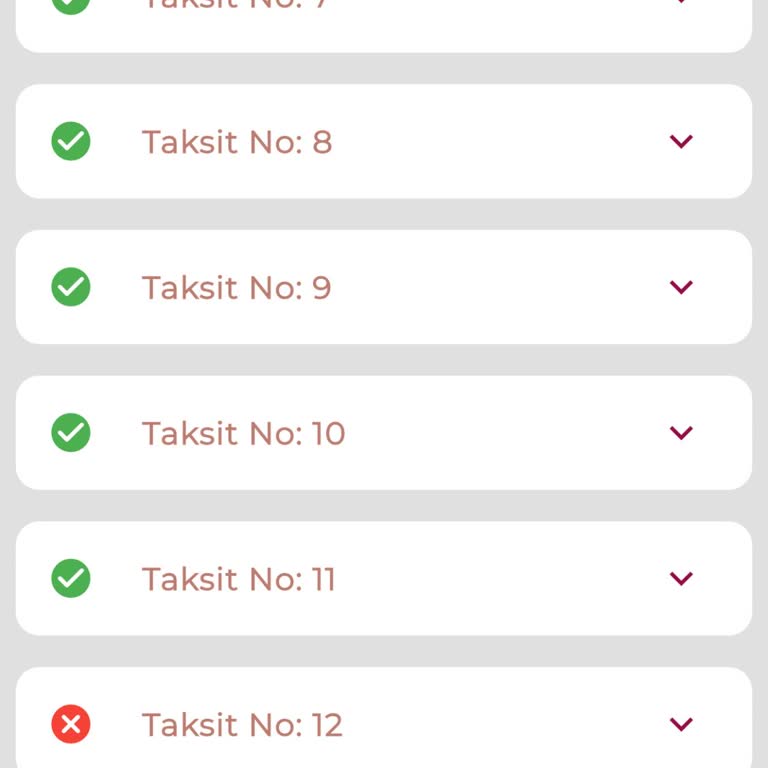Viewport: 768px width, 768px height.
Task: Click the green checkmark for Taksit No: 8
Action: click(x=71, y=141)
